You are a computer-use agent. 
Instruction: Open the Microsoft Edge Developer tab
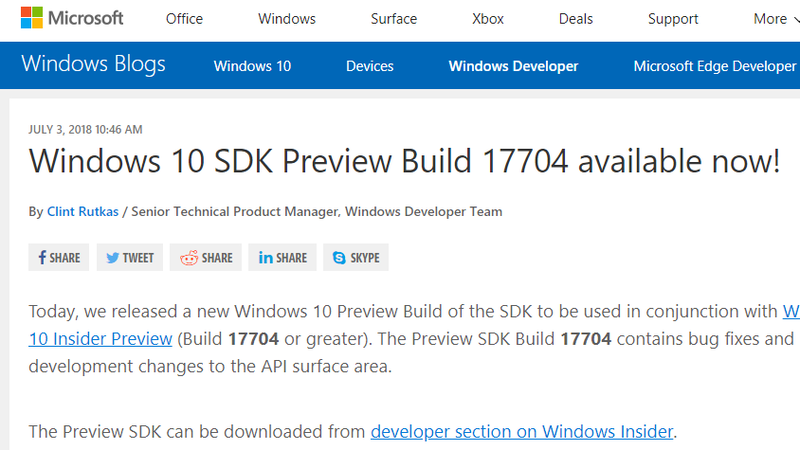pos(715,66)
